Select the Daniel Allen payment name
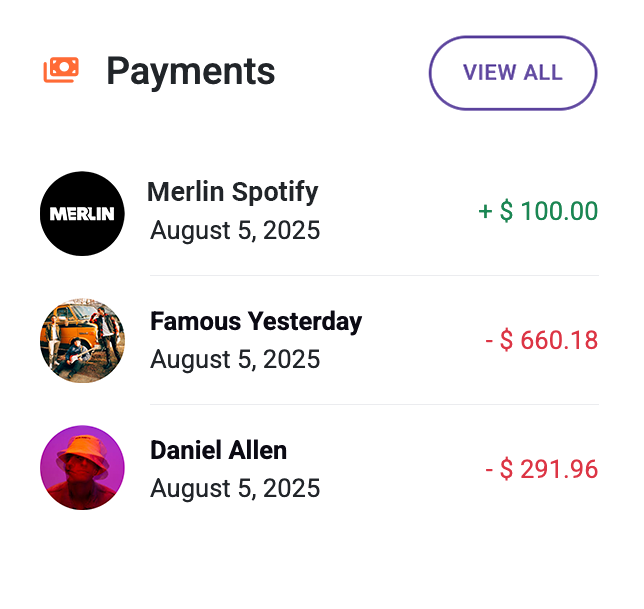The height and width of the screenshot is (609, 644). pos(218,450)
